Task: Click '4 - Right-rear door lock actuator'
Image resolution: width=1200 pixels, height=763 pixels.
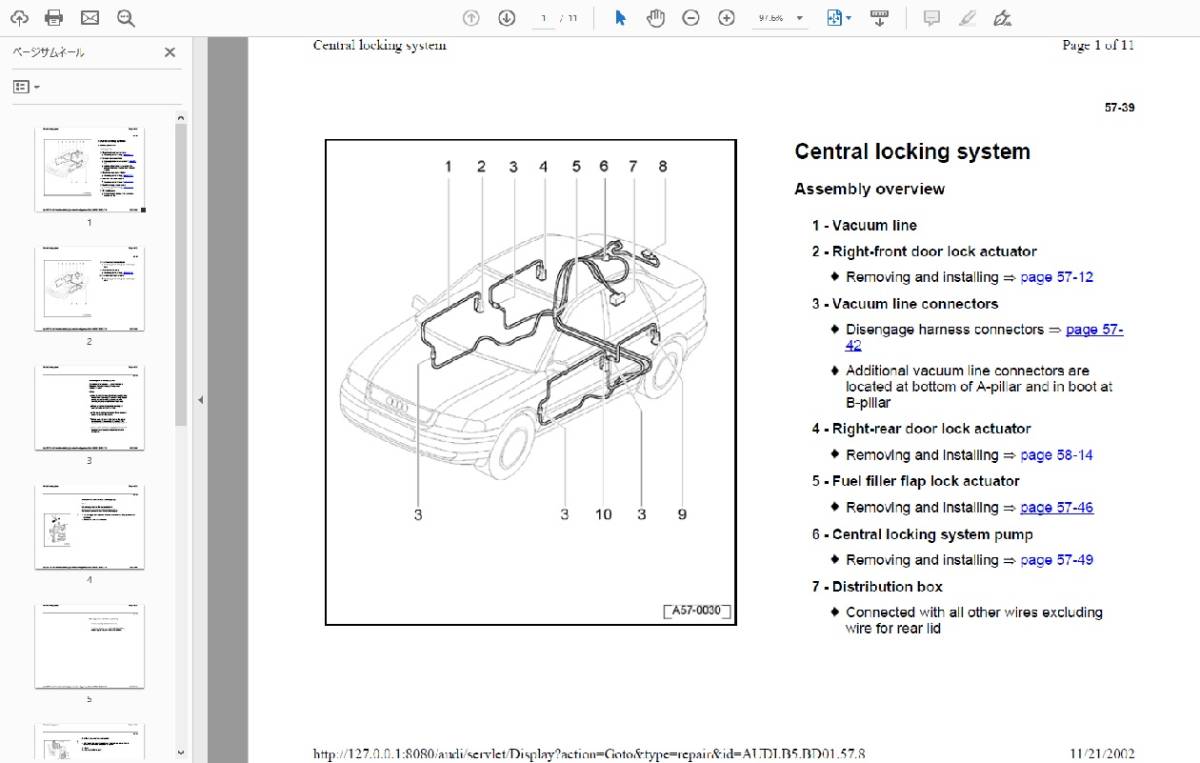Action: click(921, 428)
